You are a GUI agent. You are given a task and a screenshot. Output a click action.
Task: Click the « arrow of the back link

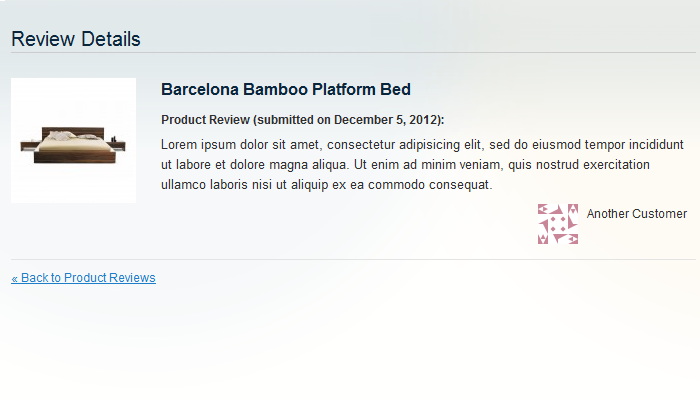tap(14, 279)
